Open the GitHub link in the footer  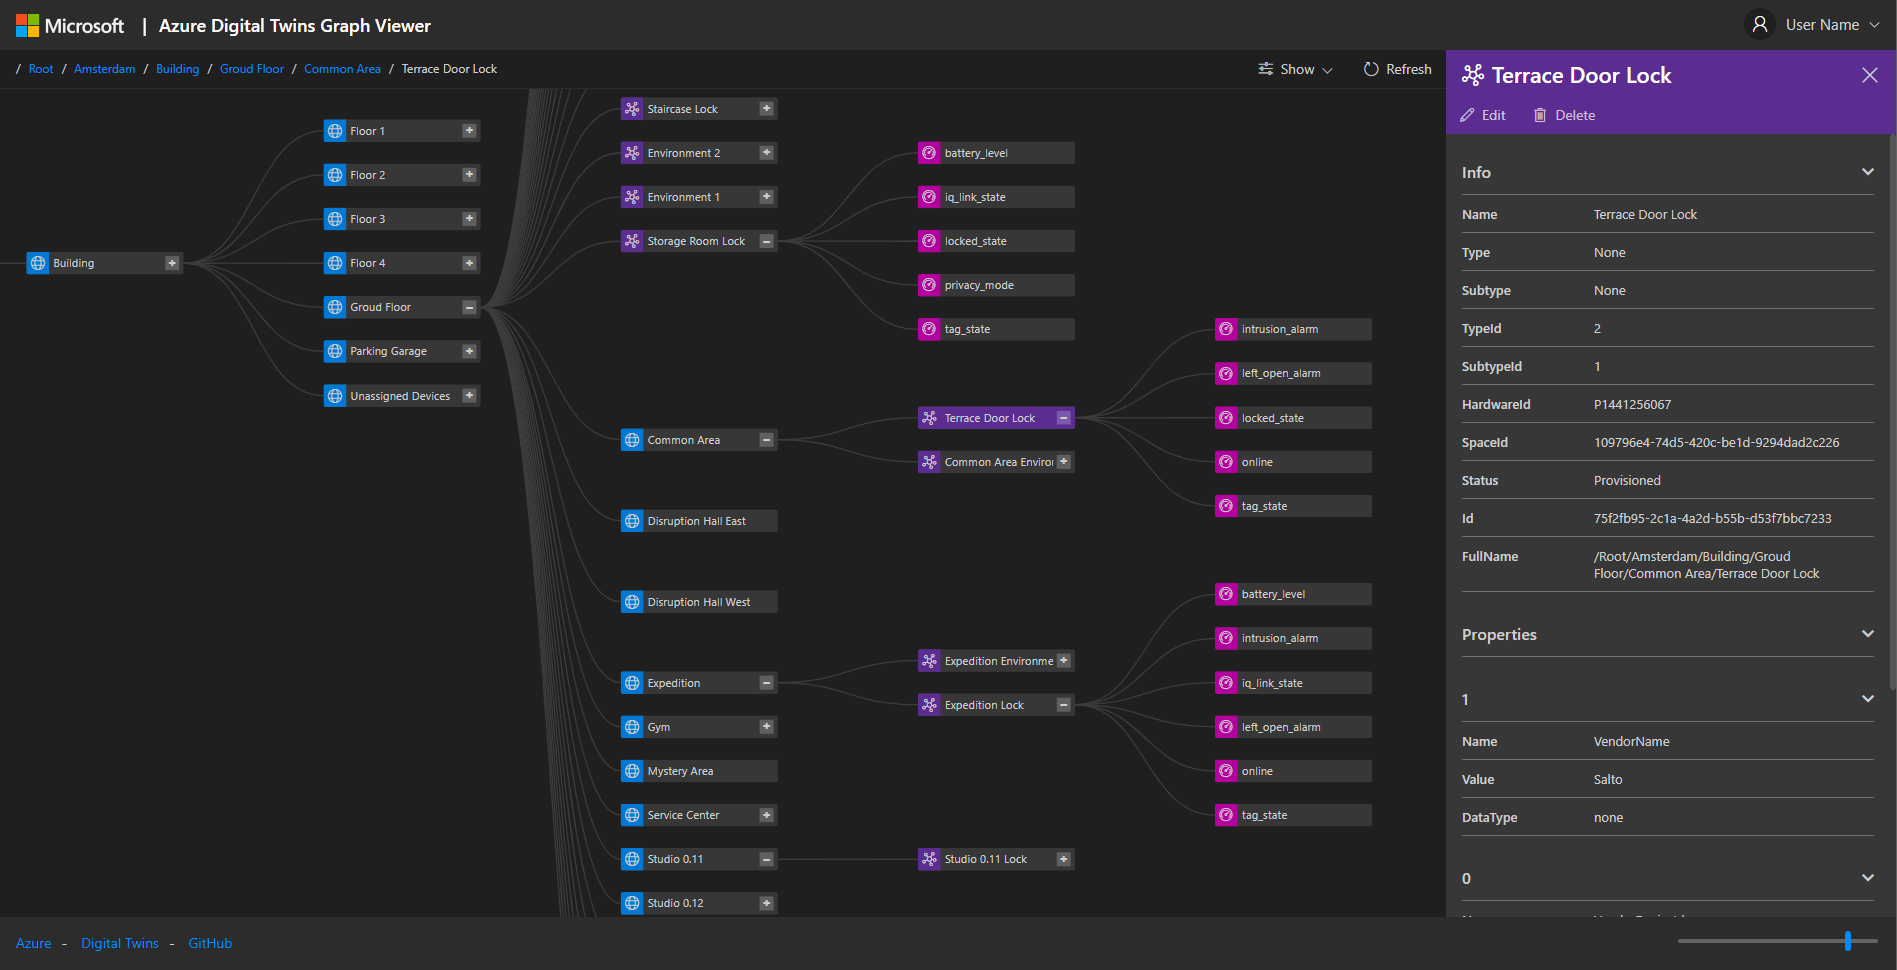pos(210,943)
